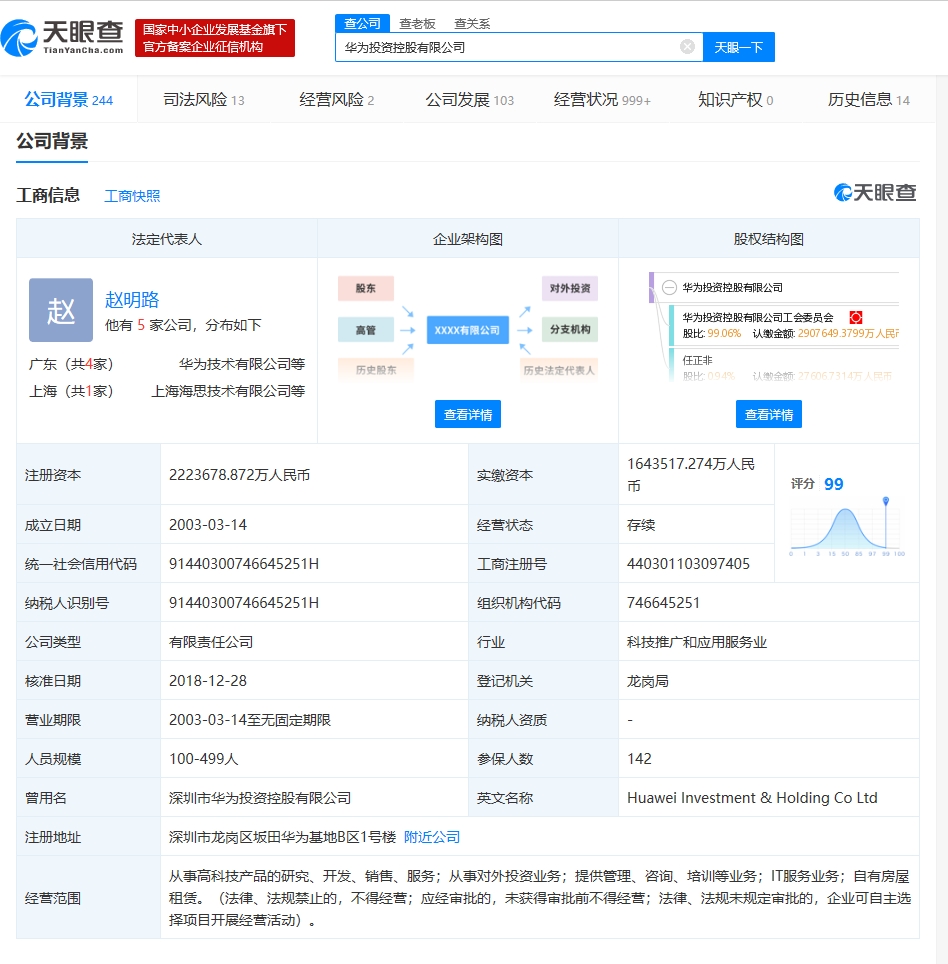Viewport: 948px width, 964px height.
Task: Click the XXXX有限公司 center box in diagram
Action: tap(467, 330)
